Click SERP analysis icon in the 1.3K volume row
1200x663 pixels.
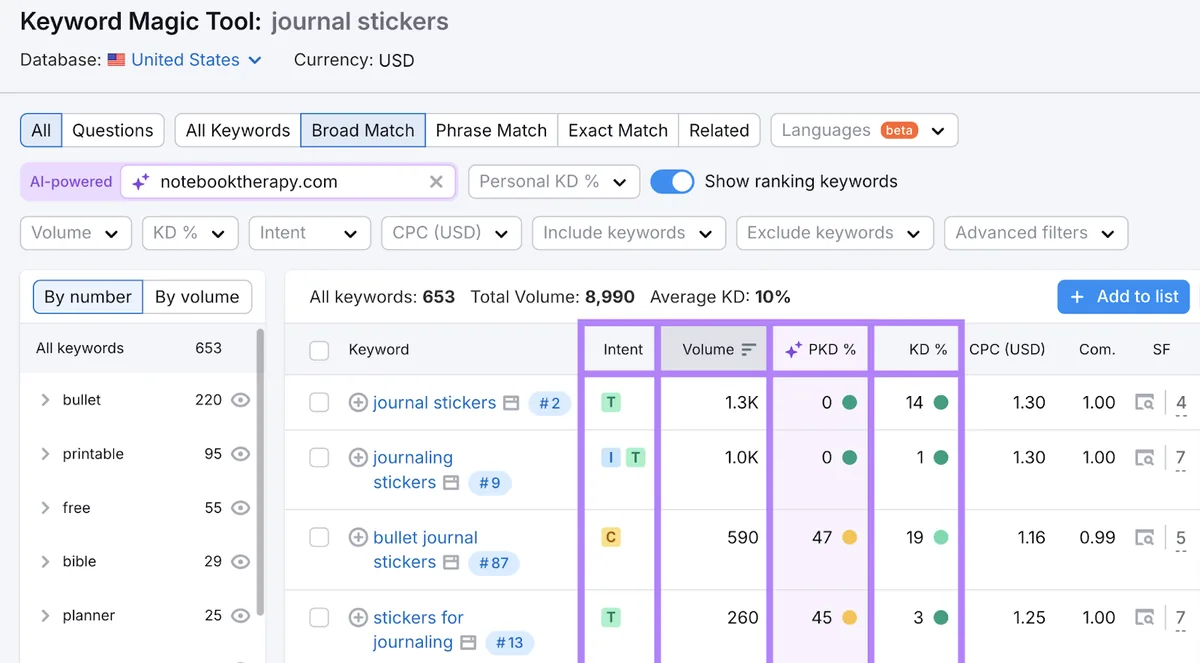[1144, 403]
